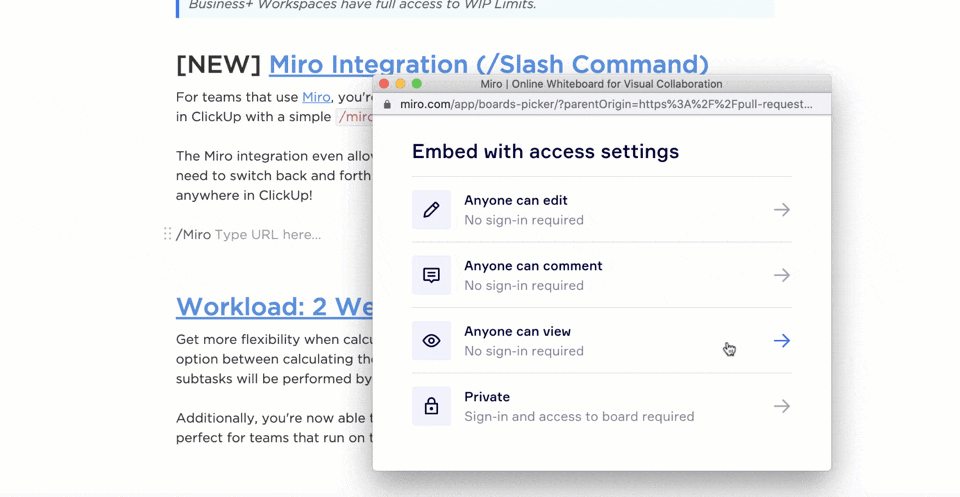Click the lock icon in Miro address bar

pos(387,104)
